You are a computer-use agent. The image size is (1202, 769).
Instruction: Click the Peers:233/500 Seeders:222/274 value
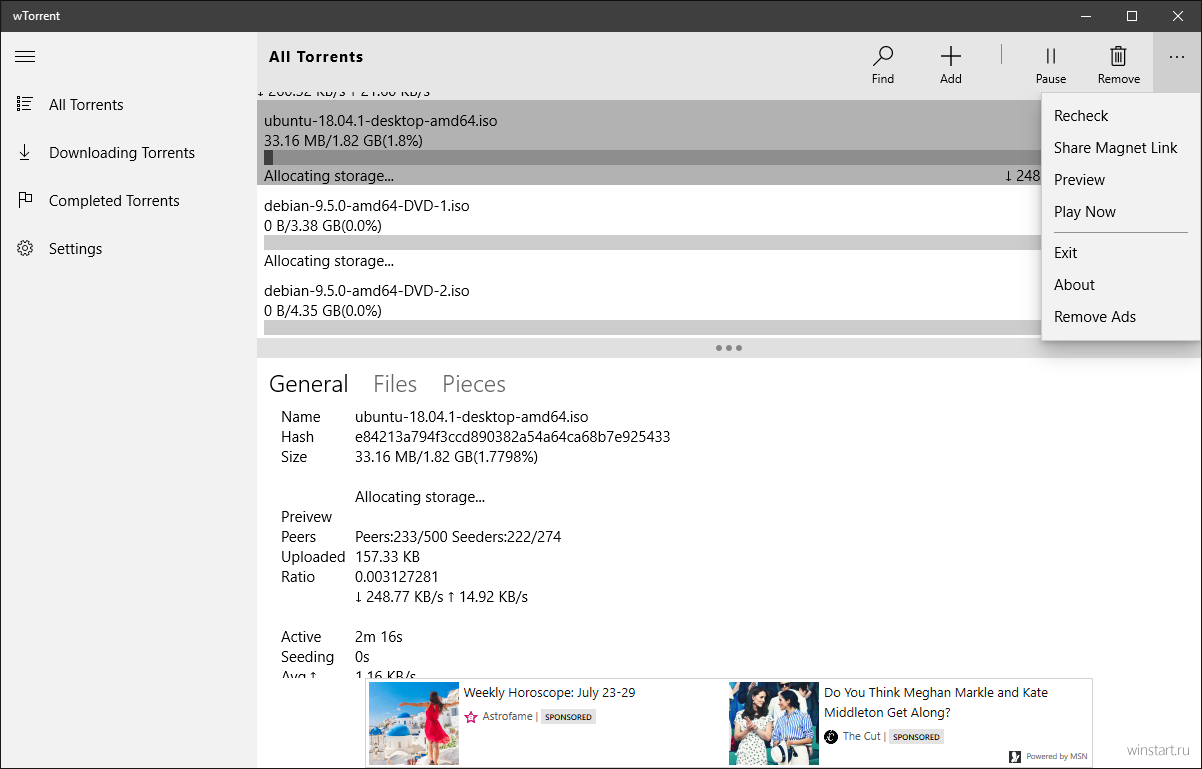458,537
